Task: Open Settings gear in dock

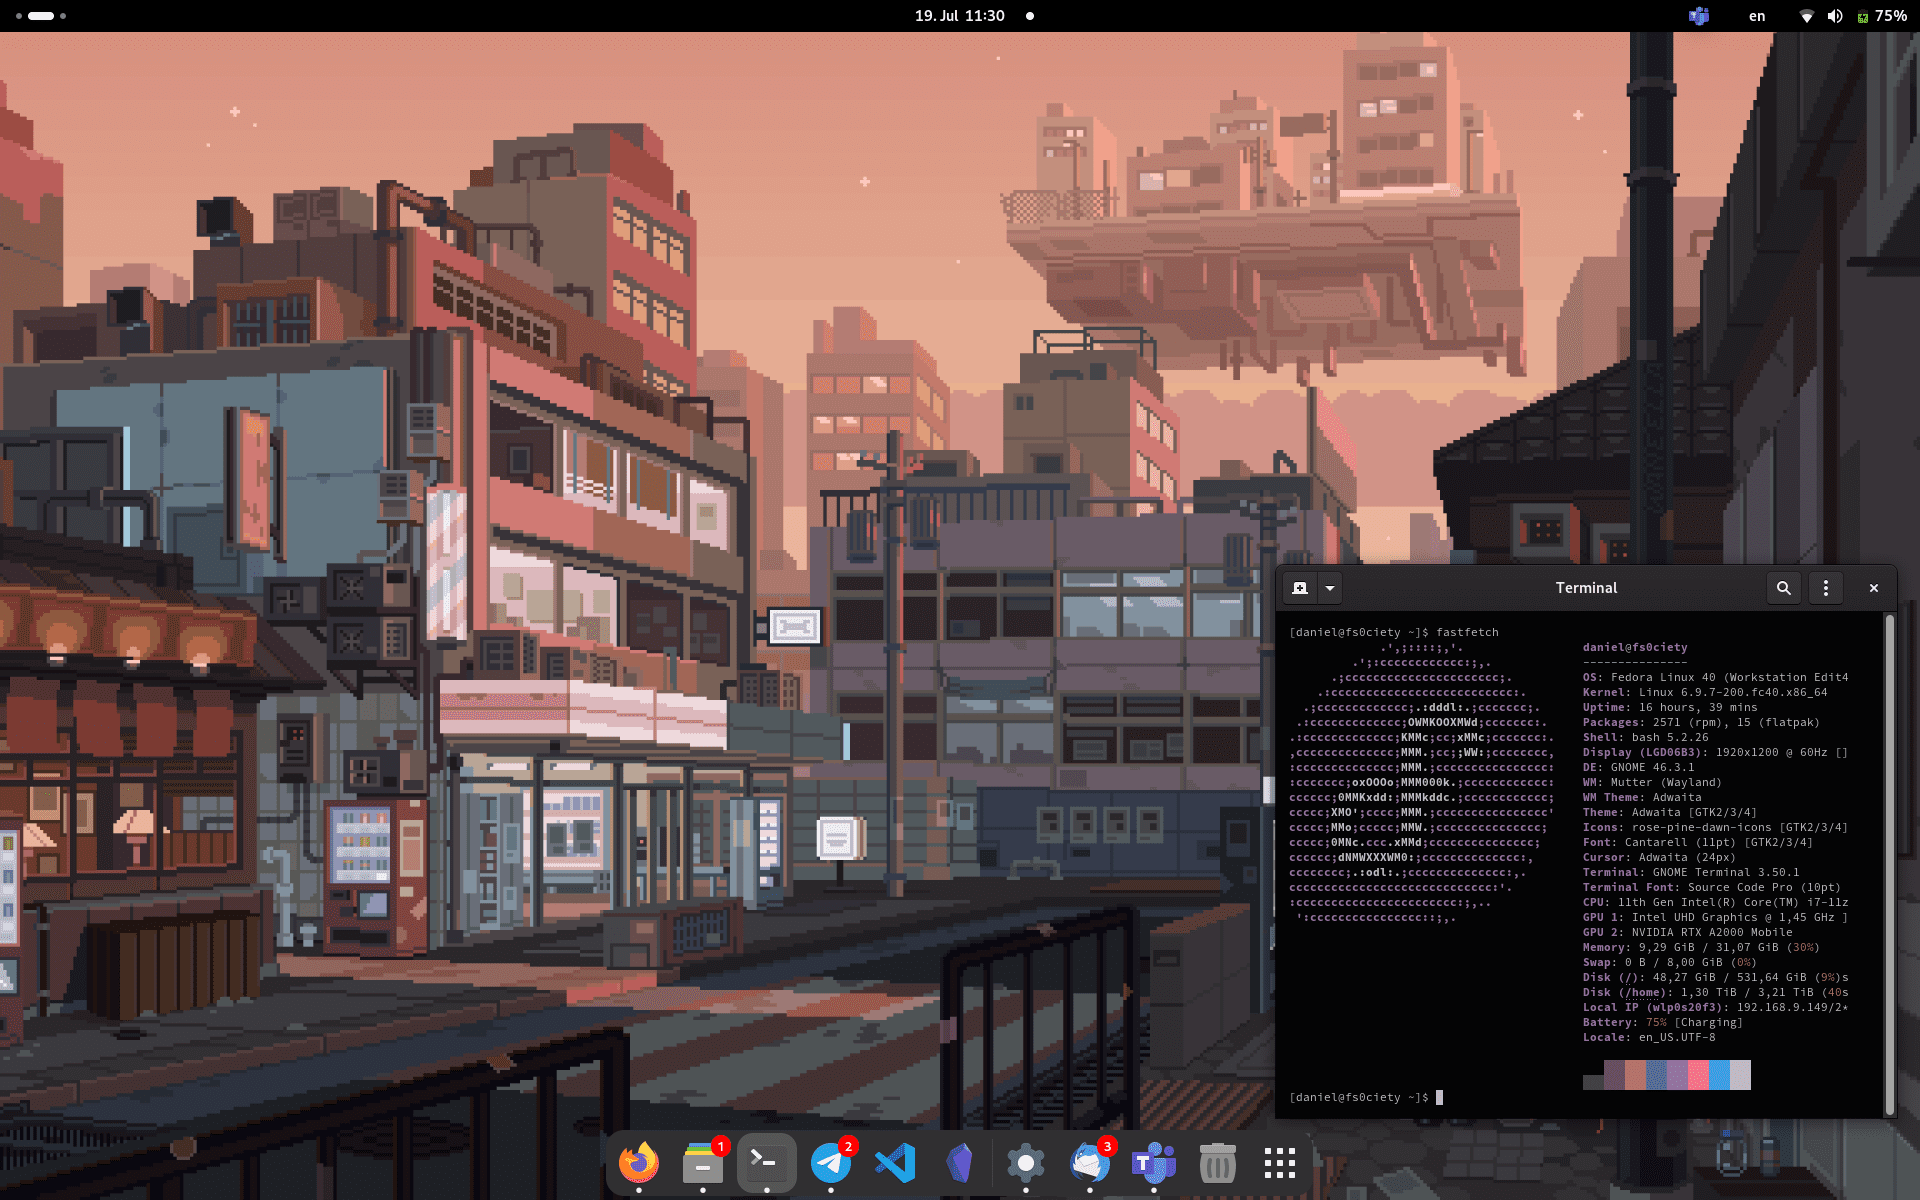Action: coord(1025,1163)
